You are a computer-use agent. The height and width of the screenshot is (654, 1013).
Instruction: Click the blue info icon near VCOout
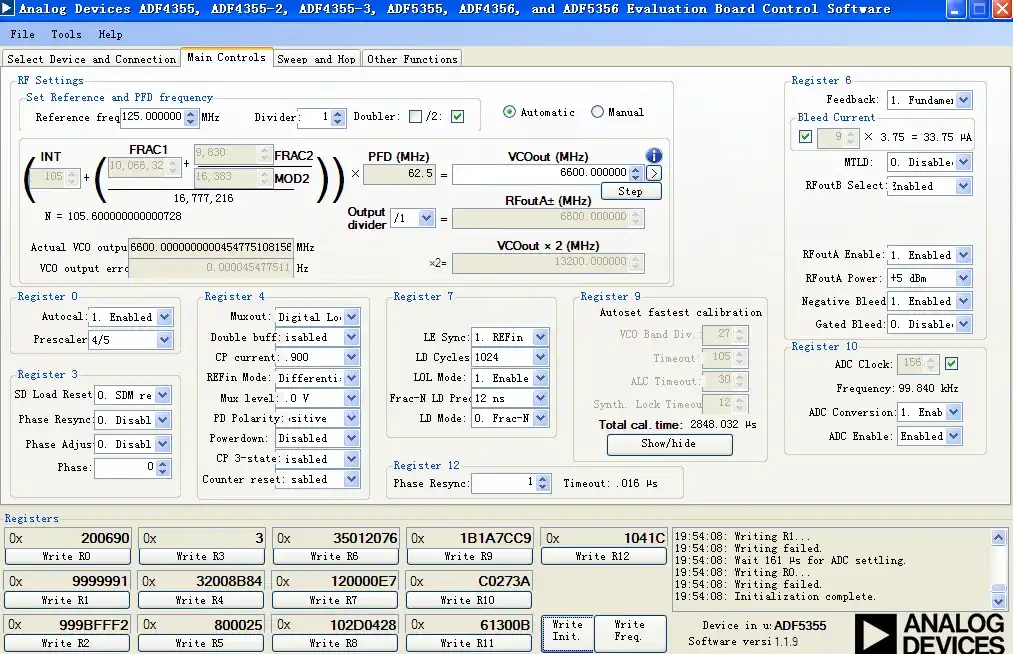(654, 156)
